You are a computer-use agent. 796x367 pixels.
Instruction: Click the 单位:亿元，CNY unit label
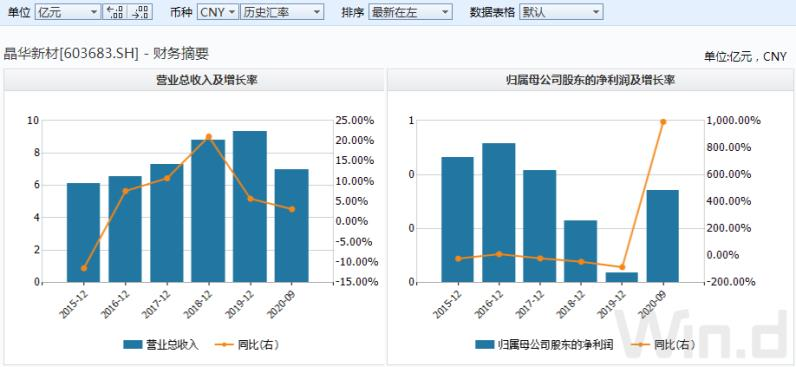tap(745, 56)
